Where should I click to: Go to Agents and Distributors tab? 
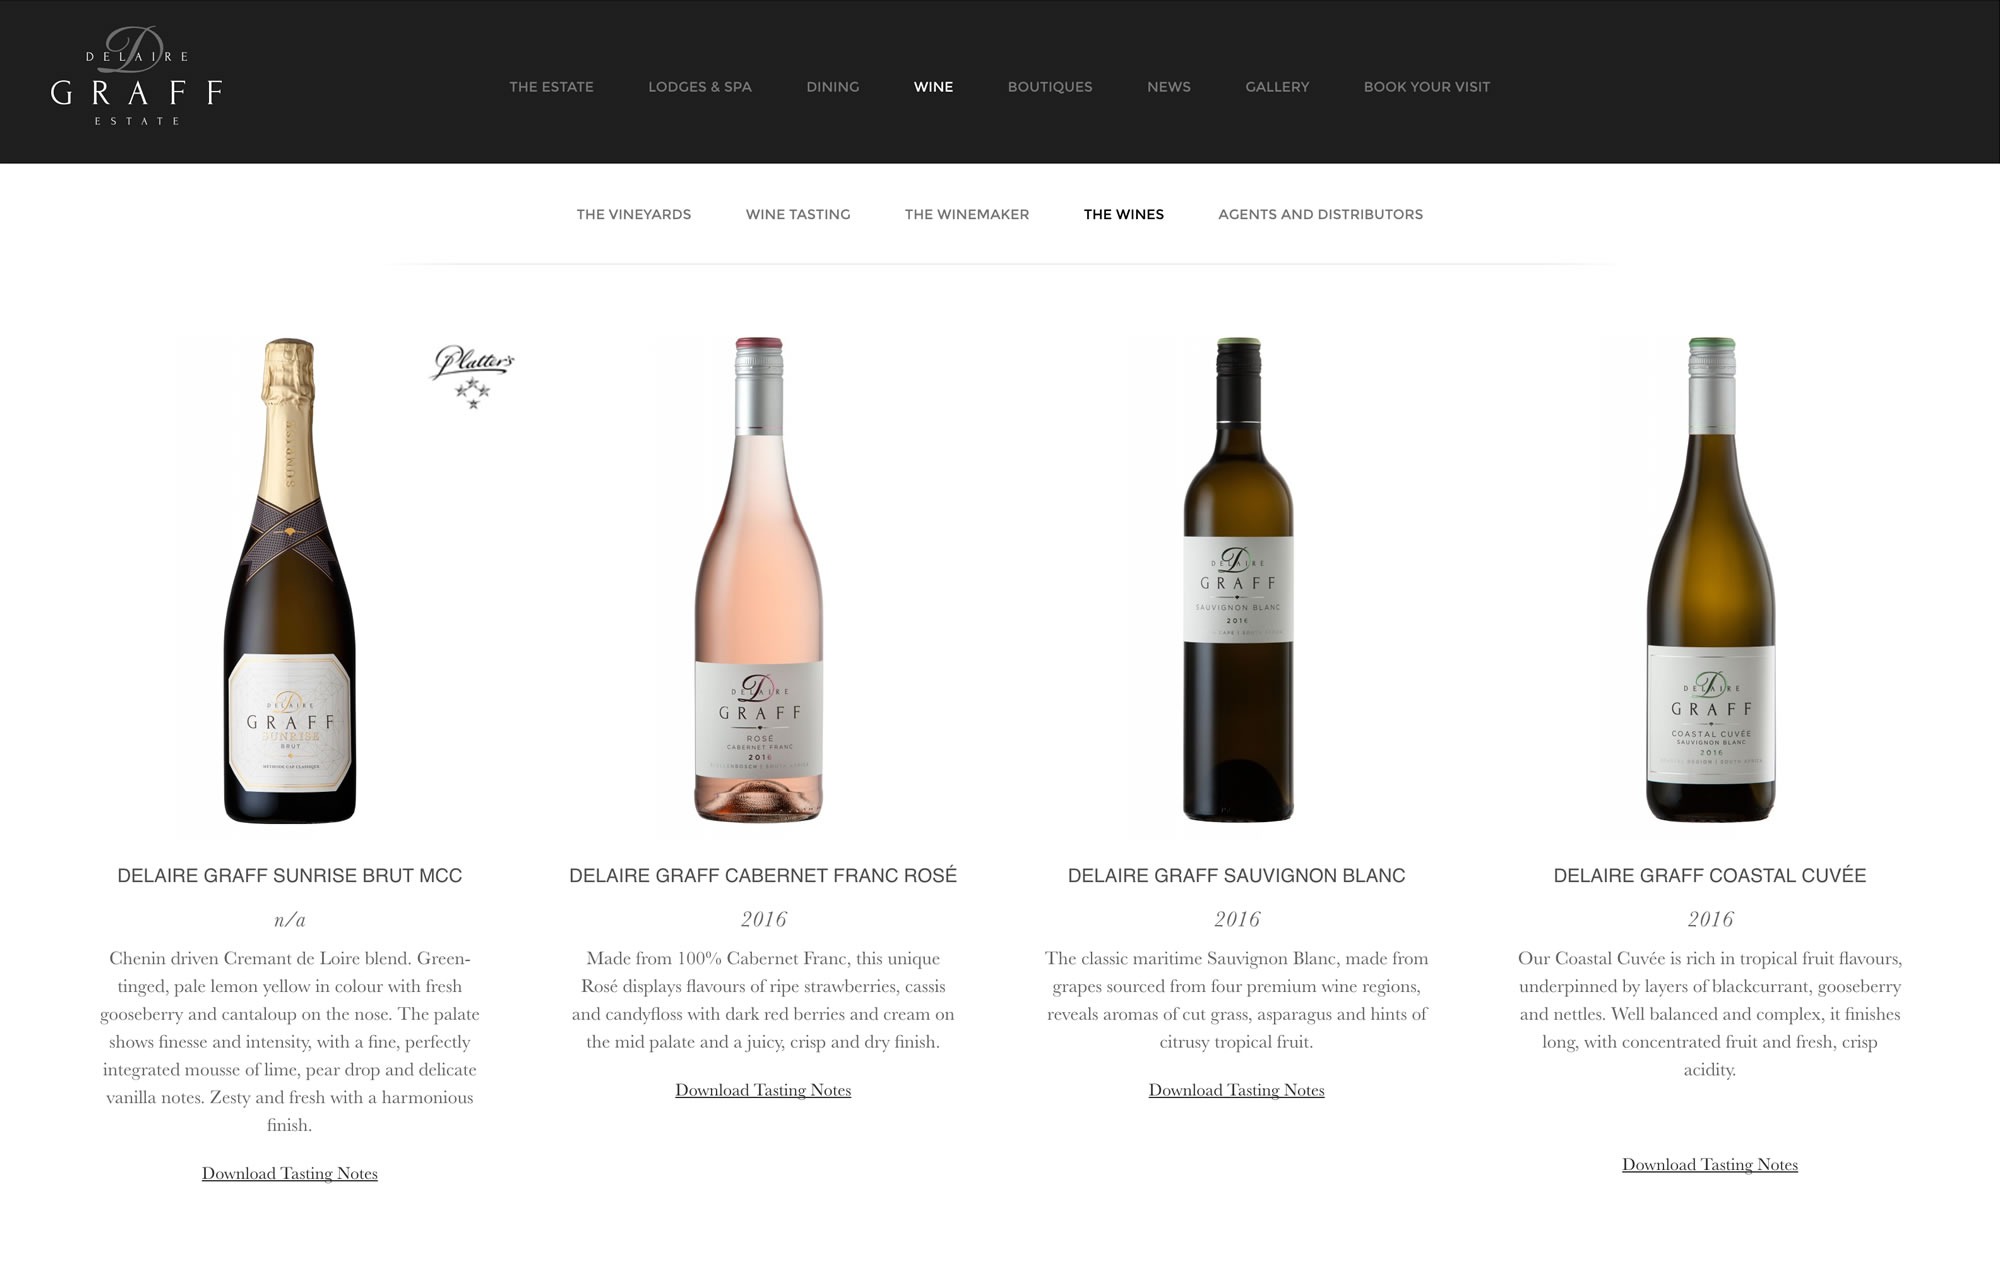[1320, 214]
